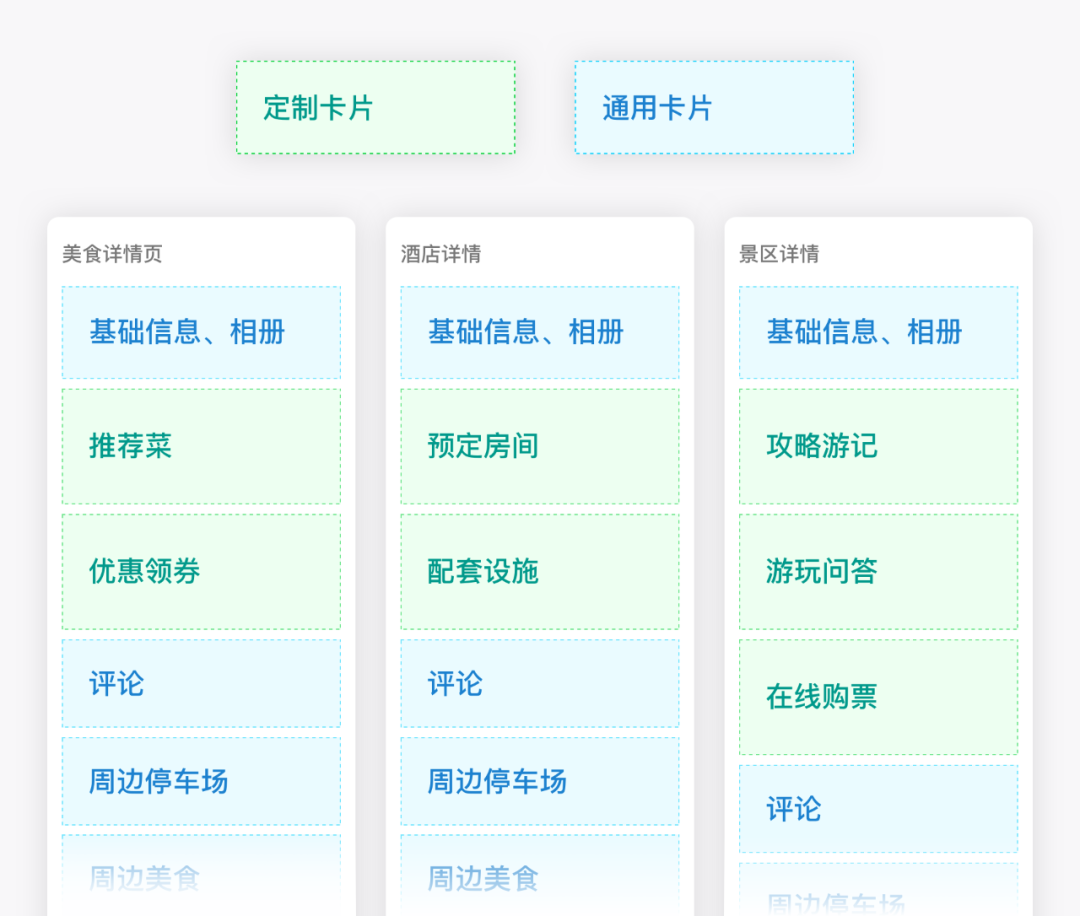Click 评论 card in 酒店详情 column
The height and width of the screenshot is (916, 1080).
(540, 684)
